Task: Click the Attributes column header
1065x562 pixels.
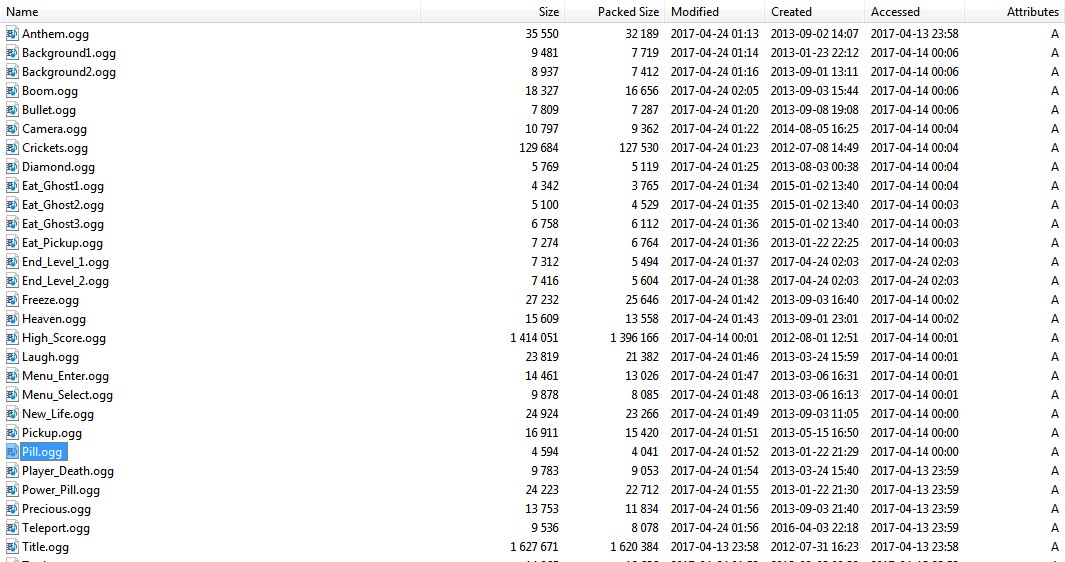Action: (x=1032, y=12)
